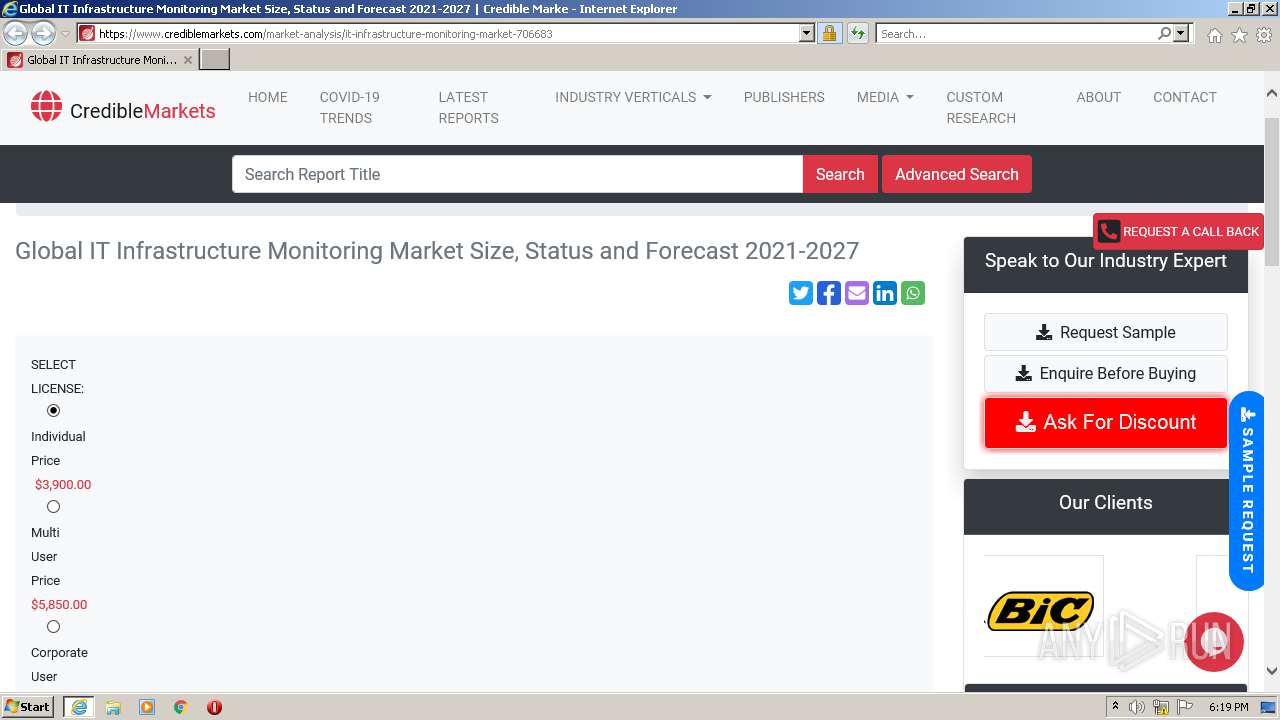
Task: Click the BIC client logo
Action: coord(1040,611)
